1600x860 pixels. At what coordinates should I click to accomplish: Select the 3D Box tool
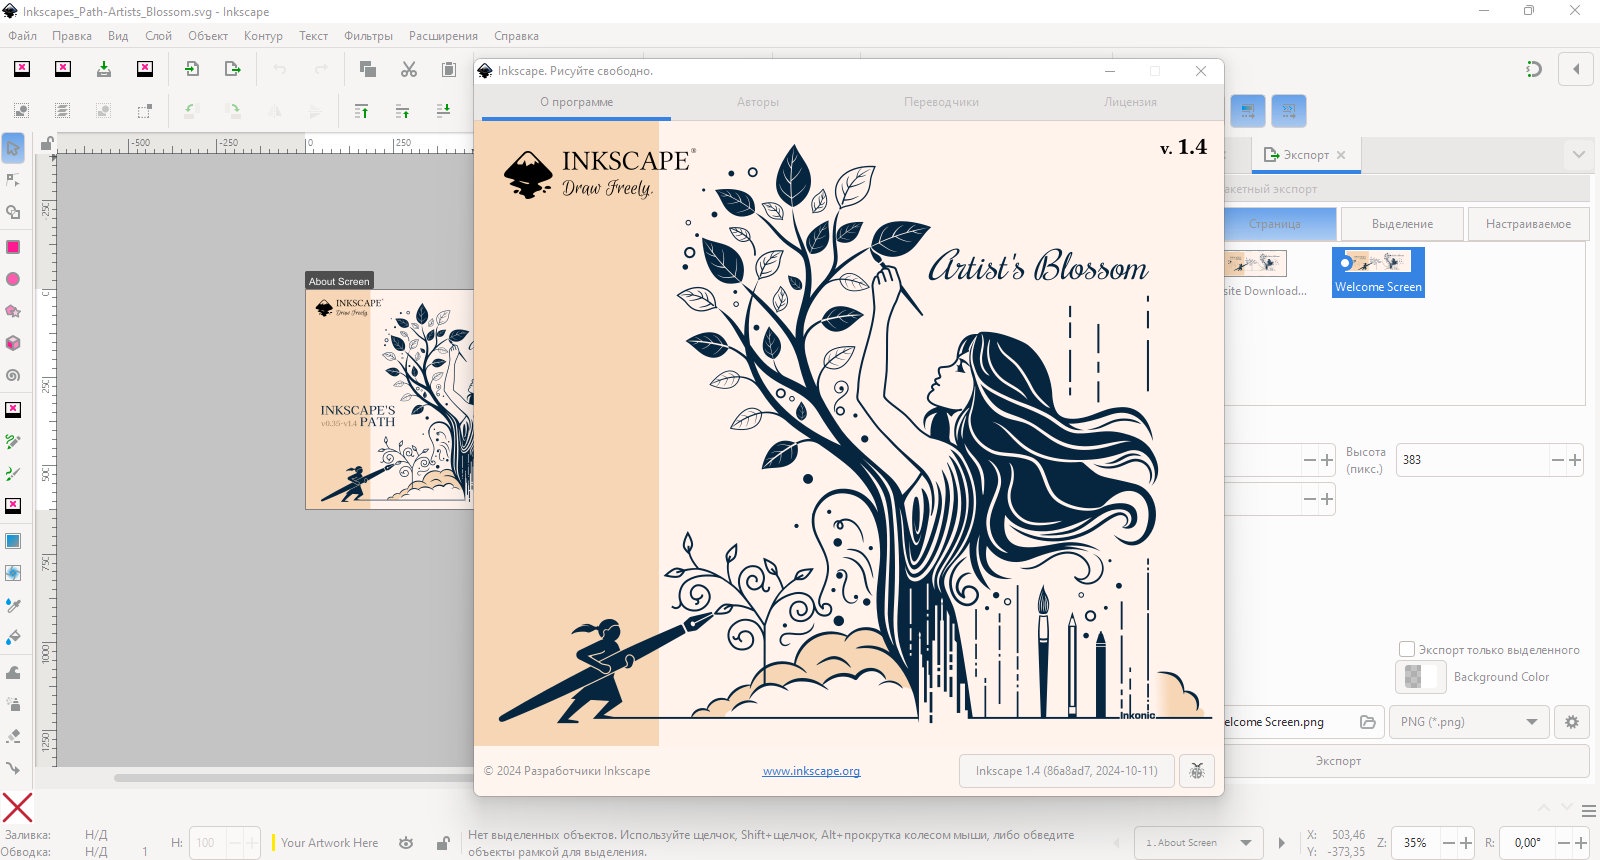pyautogui.click(x=13, y=343)
